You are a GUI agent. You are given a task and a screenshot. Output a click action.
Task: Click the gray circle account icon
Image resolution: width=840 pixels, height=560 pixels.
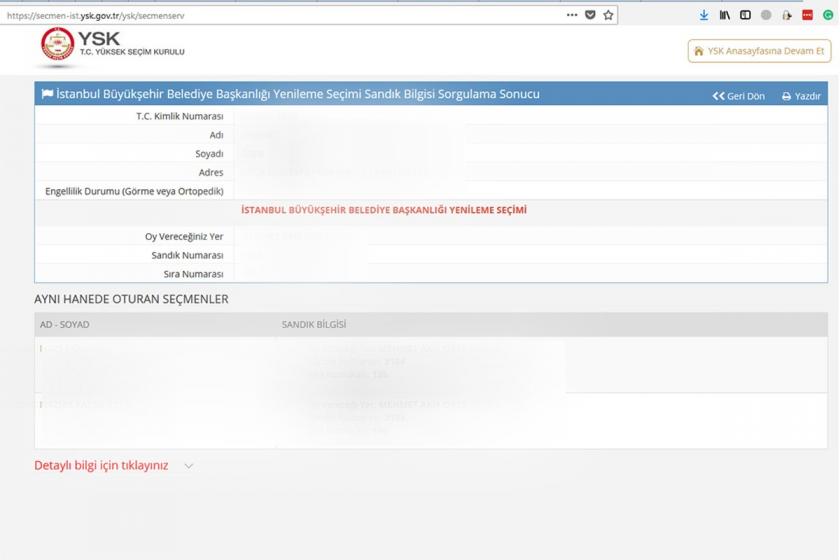click(766, 15)
